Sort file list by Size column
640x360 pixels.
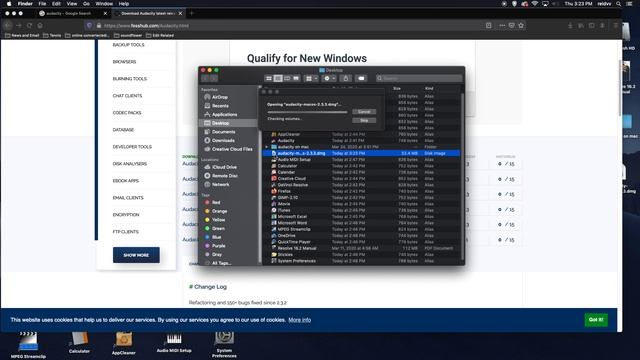397,88
